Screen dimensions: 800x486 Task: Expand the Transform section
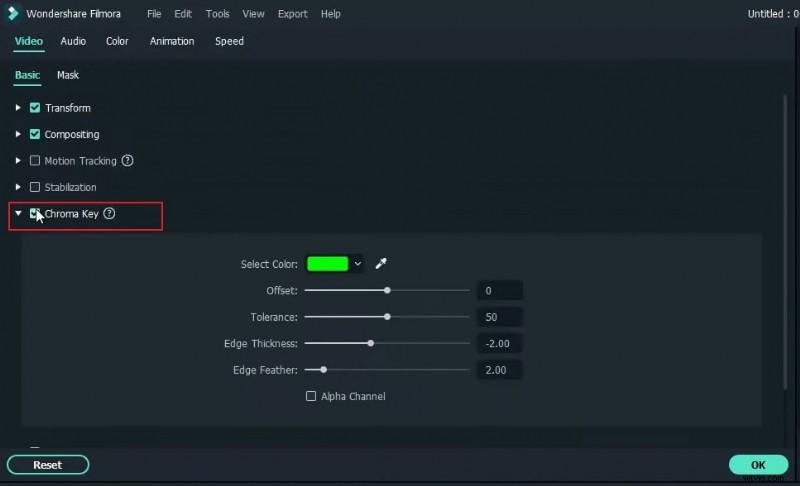18,108
